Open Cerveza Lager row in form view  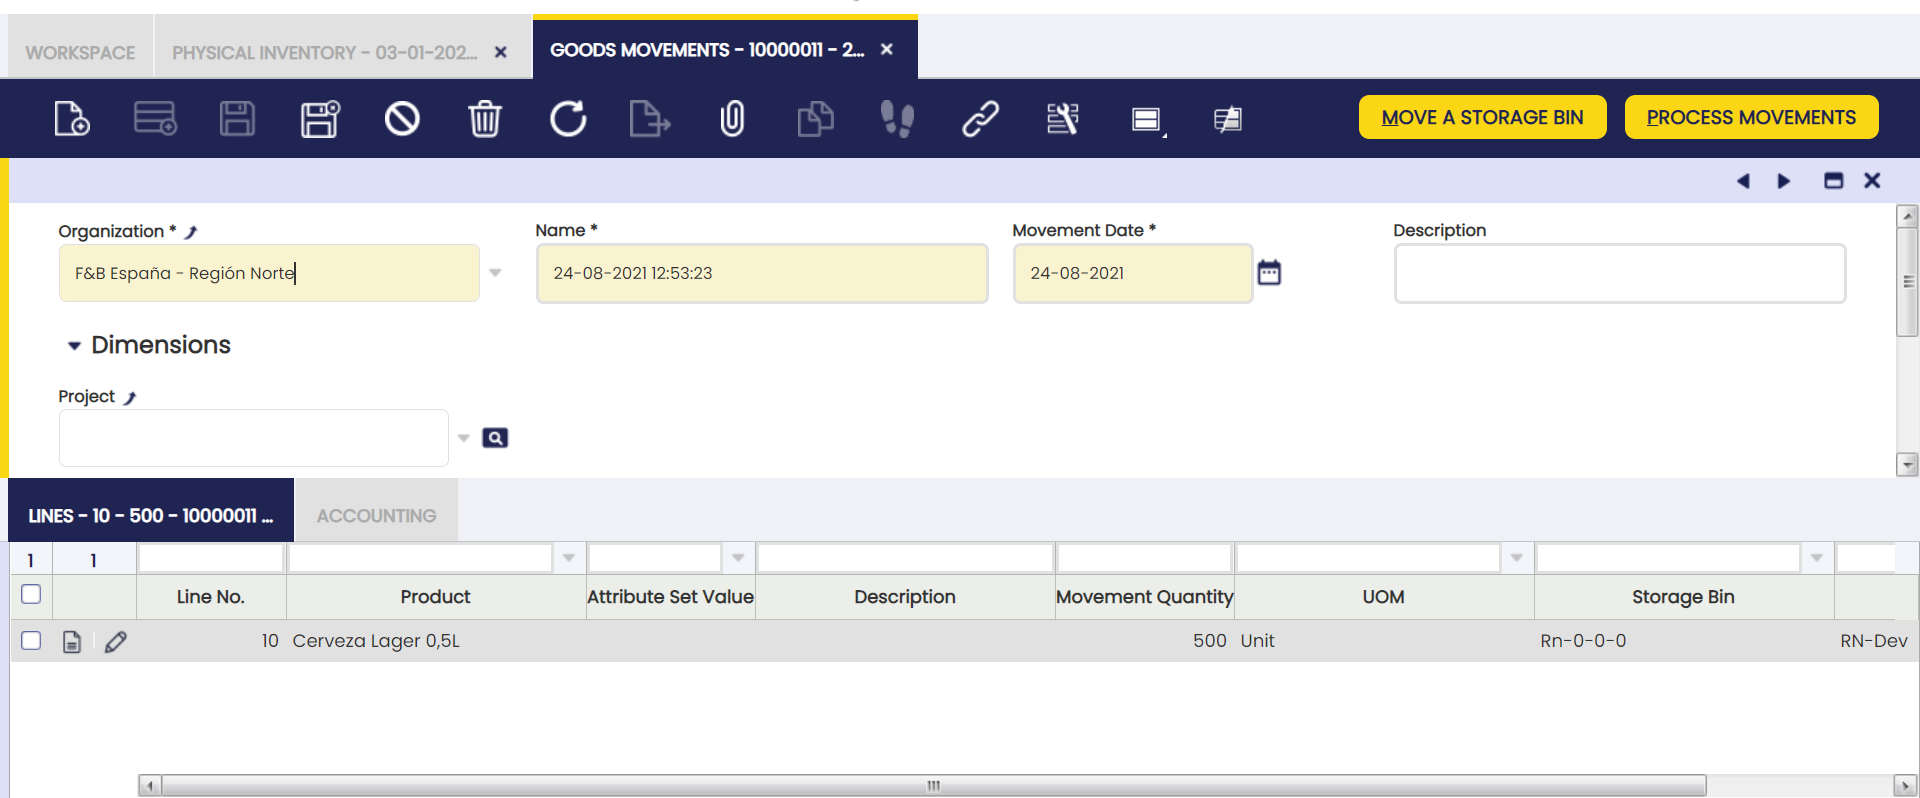(72, 641)
